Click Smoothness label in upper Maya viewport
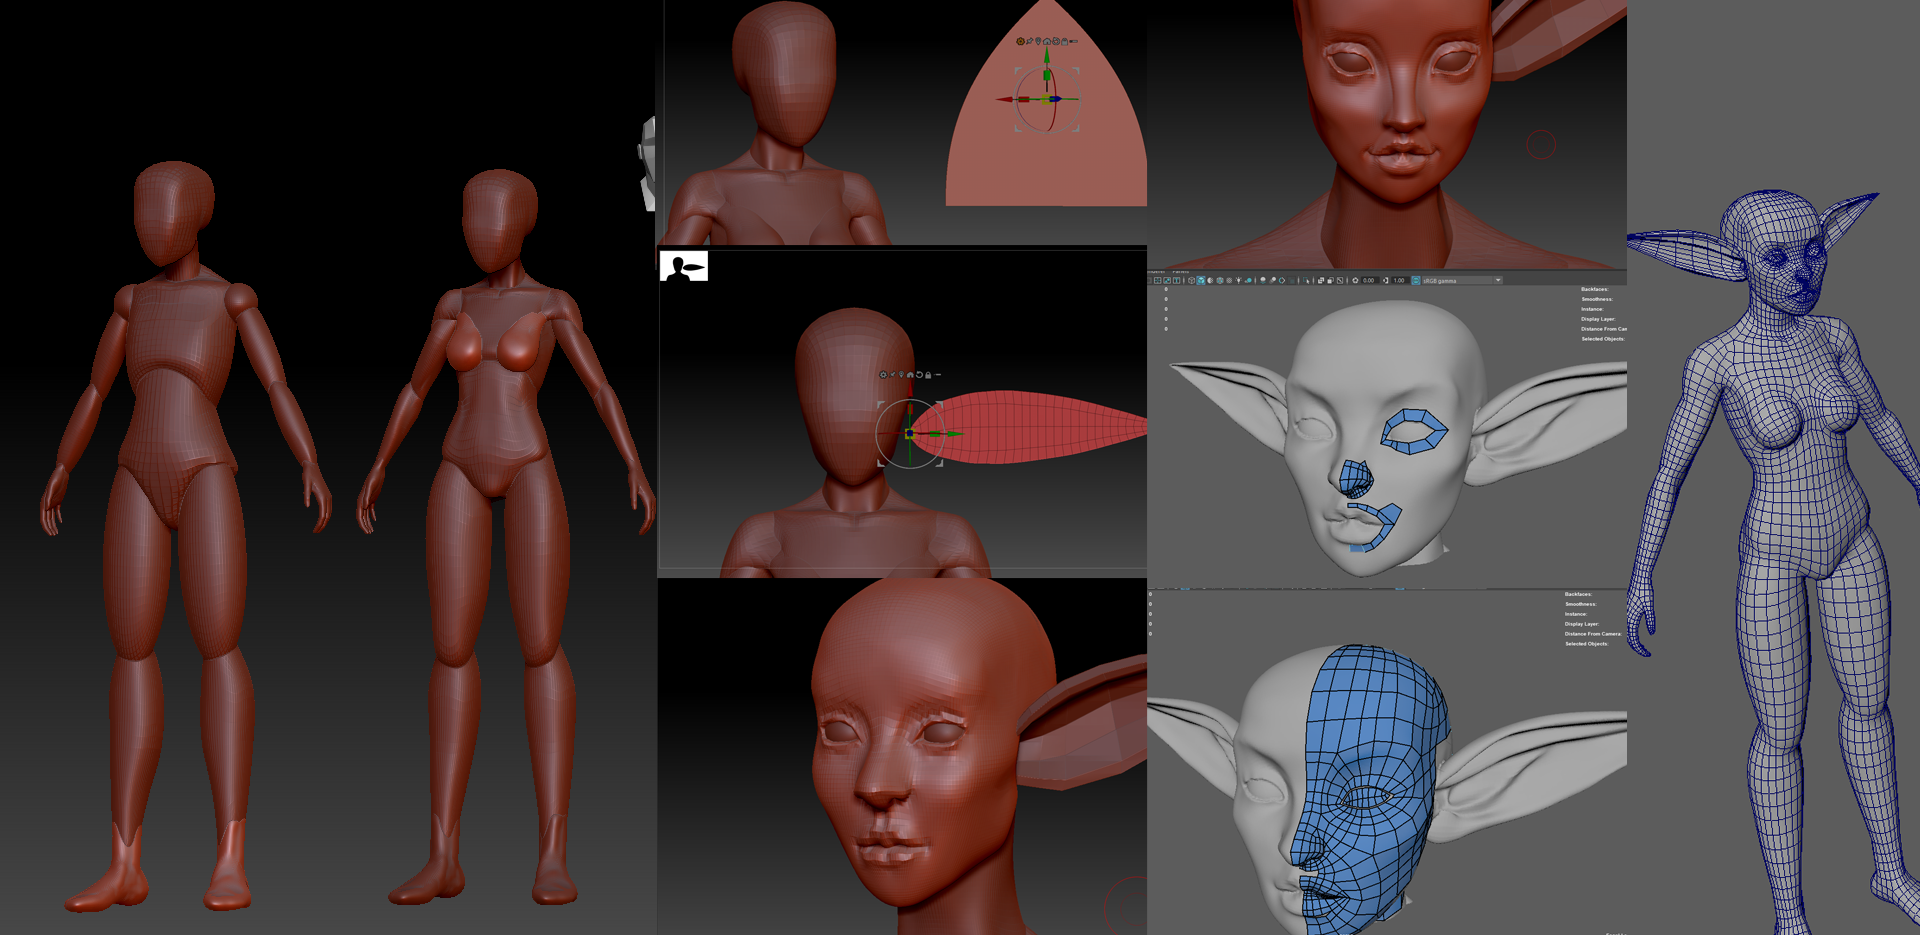Image resolution: width=1920 pixels, height=935 pixels. [x=1597, y=299]
